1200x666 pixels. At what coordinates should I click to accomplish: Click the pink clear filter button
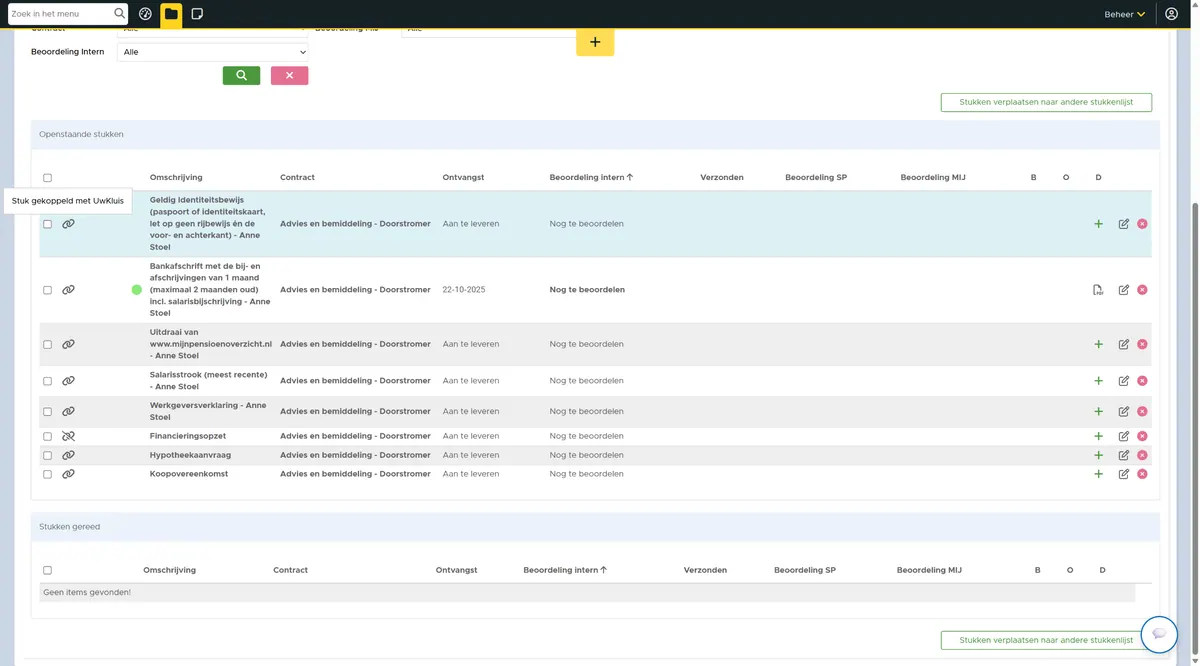coord(290,75)
